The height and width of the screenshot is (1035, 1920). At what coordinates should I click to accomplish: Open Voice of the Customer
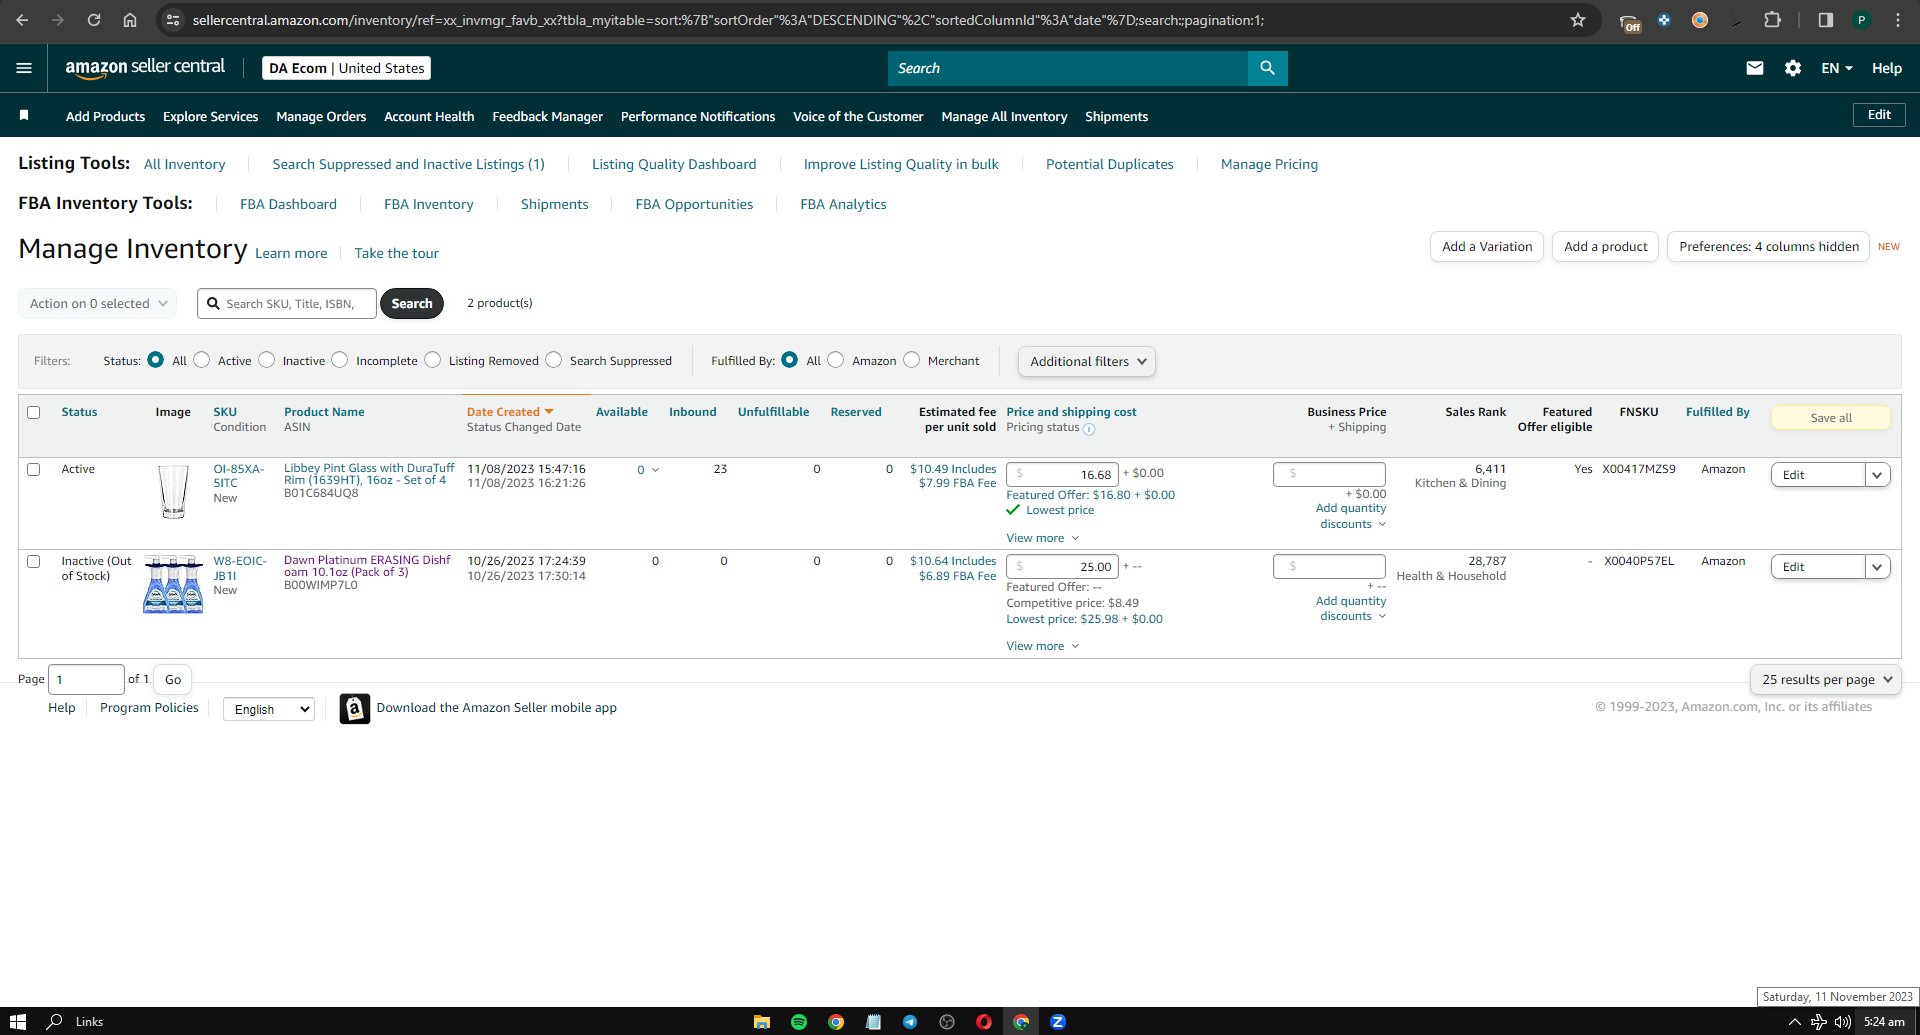(x=858, y=116)
